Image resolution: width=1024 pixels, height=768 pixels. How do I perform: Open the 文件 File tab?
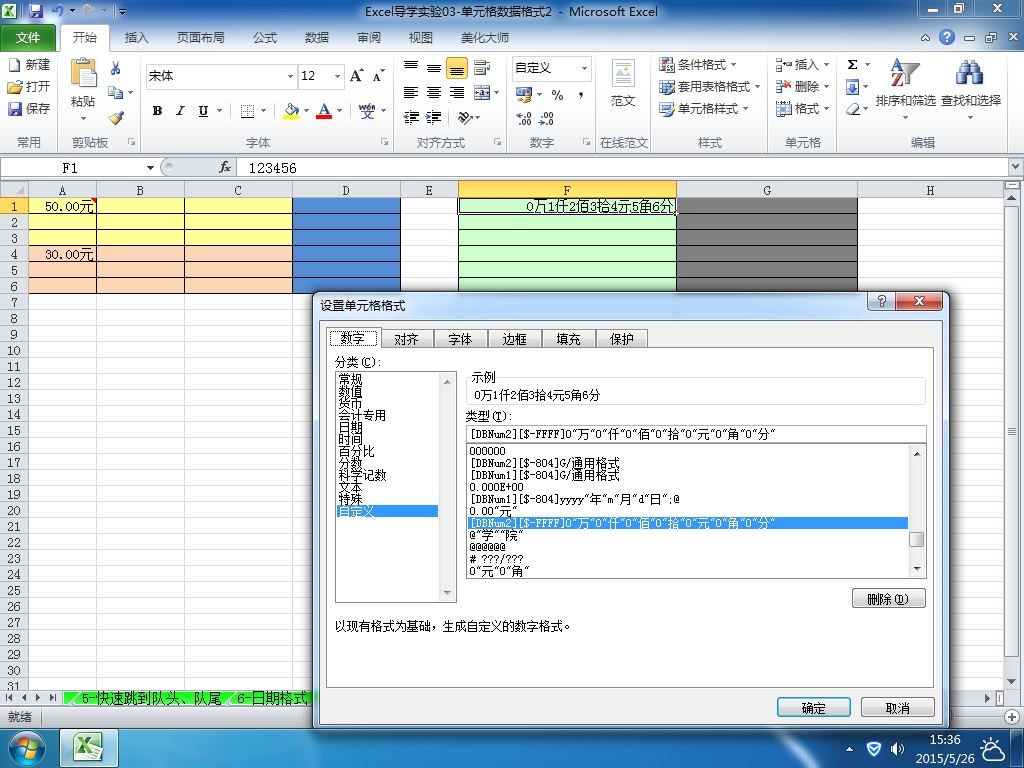[x=27, y=38]
